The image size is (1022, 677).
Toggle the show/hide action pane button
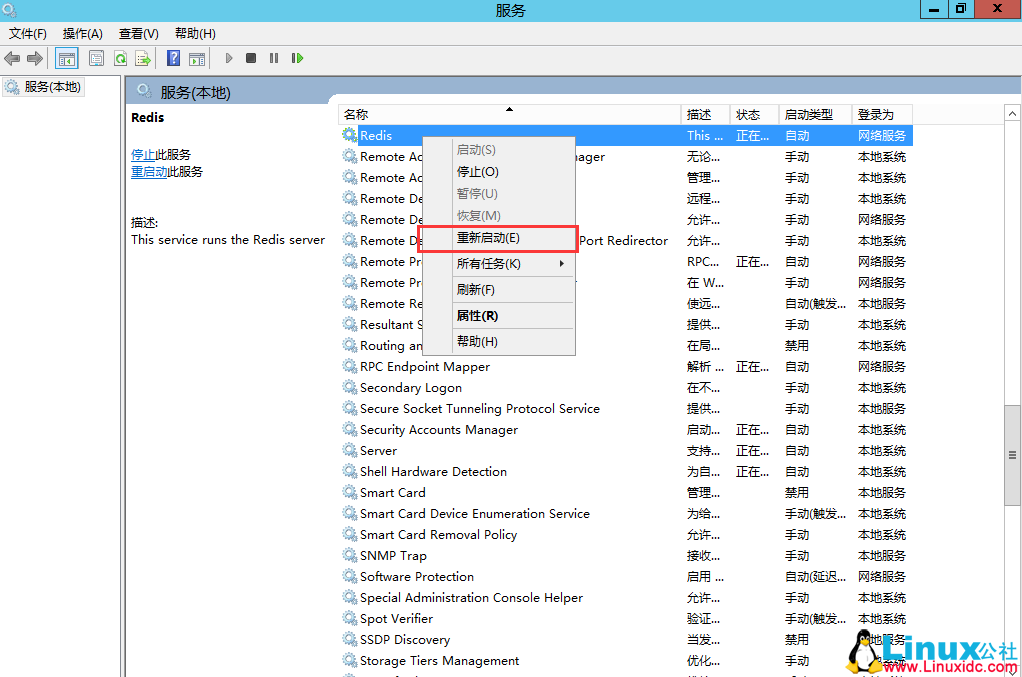tap(197, 58)
